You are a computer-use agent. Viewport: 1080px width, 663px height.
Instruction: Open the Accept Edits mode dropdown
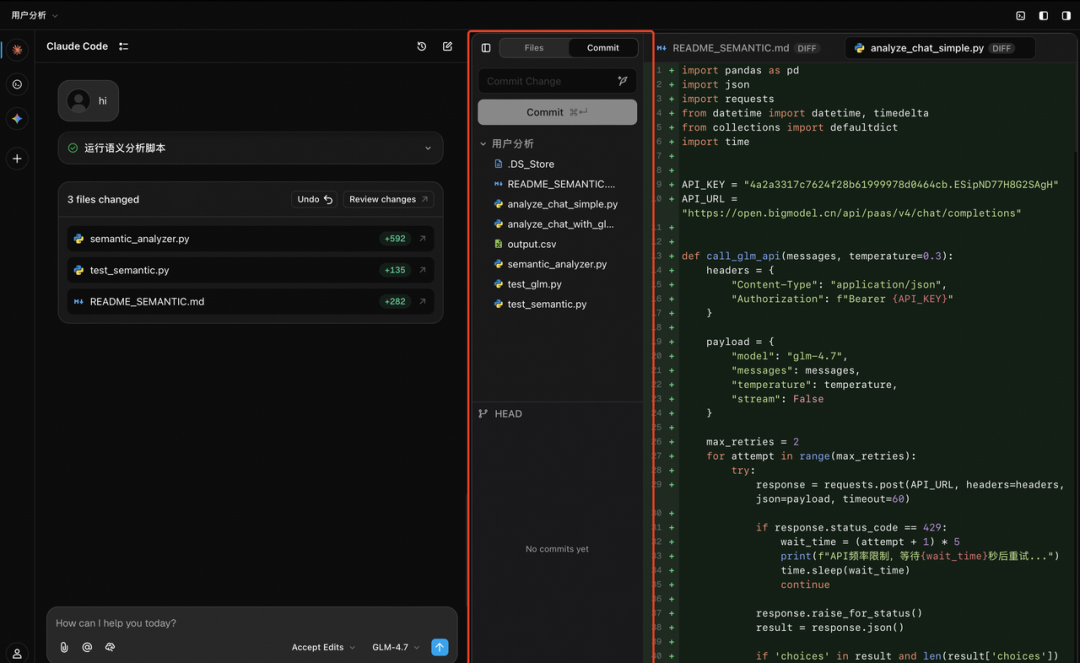pyautogui.click(x=323, y=647)
